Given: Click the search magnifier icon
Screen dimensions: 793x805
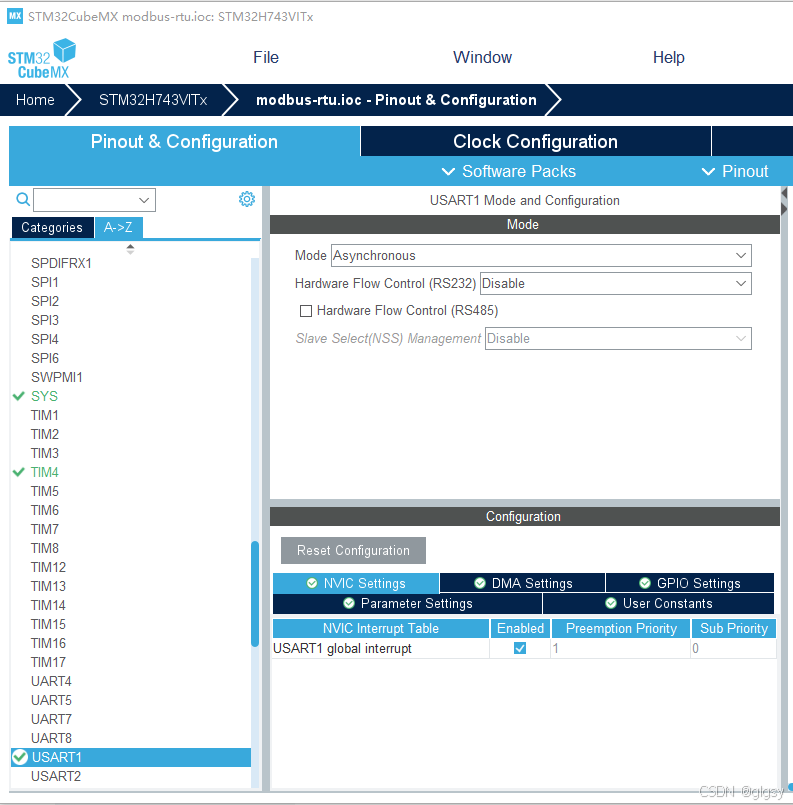Looking at the screenshot, I should (x=23, y=199).
